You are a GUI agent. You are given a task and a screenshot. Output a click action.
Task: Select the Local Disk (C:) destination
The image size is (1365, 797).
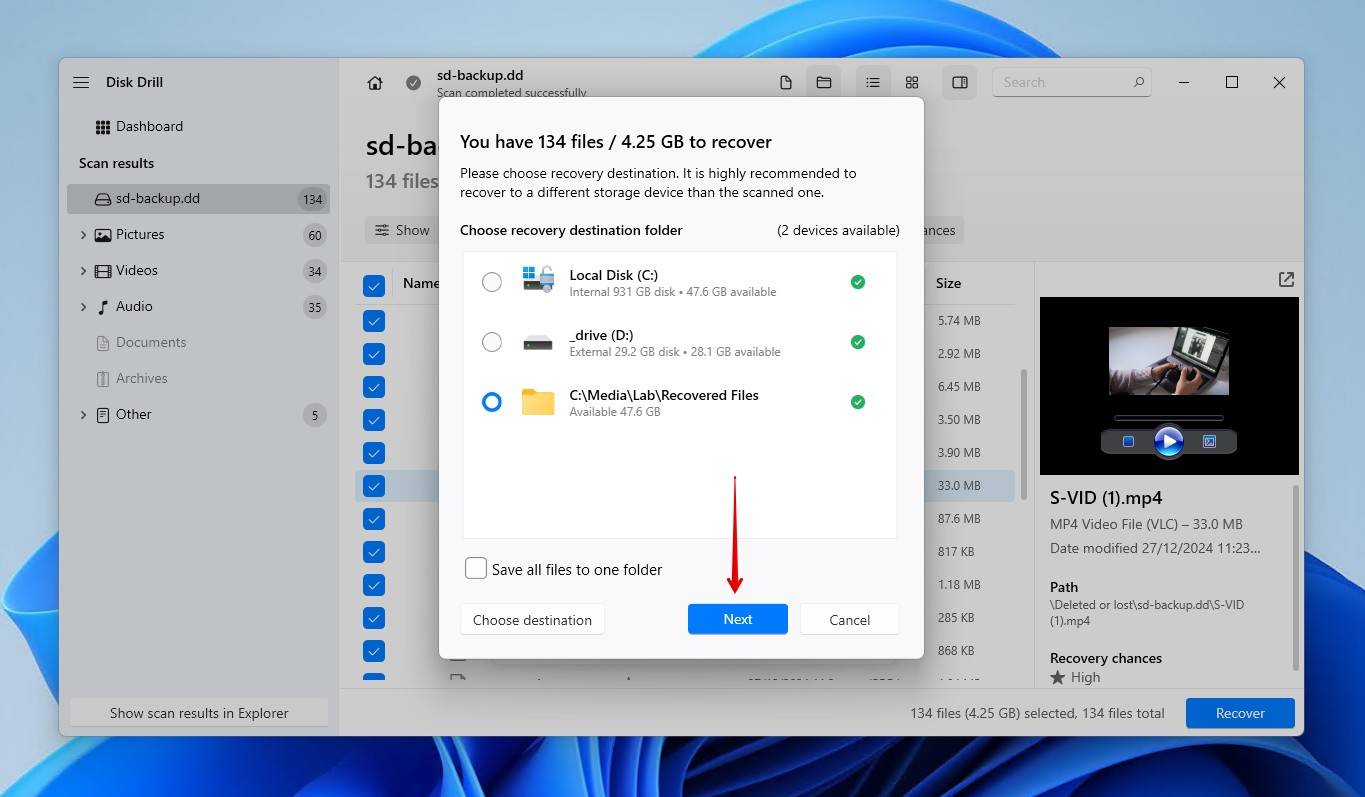[x=491, y=281]
